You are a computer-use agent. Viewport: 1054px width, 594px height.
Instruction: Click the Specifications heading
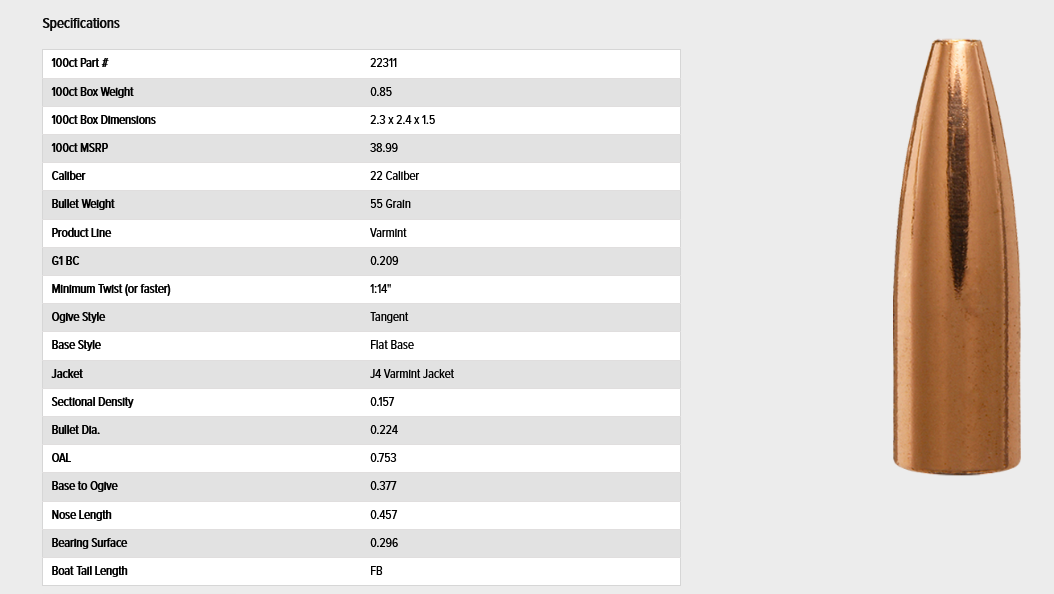click(x=81, y=24)
